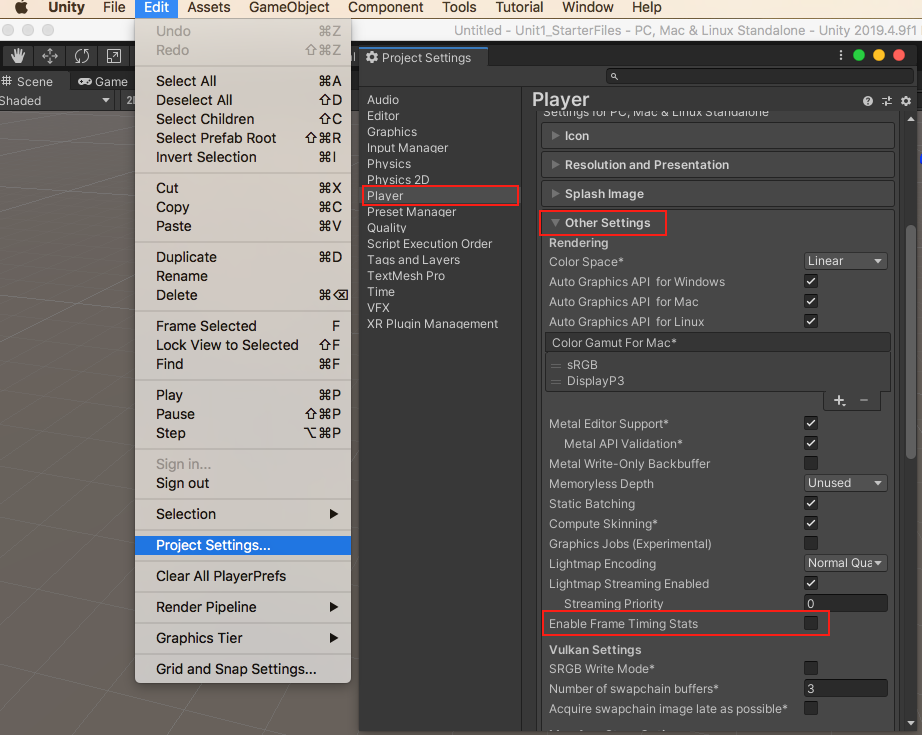
Task: Add a color gamut with the plus button
Action: point(839,400)
